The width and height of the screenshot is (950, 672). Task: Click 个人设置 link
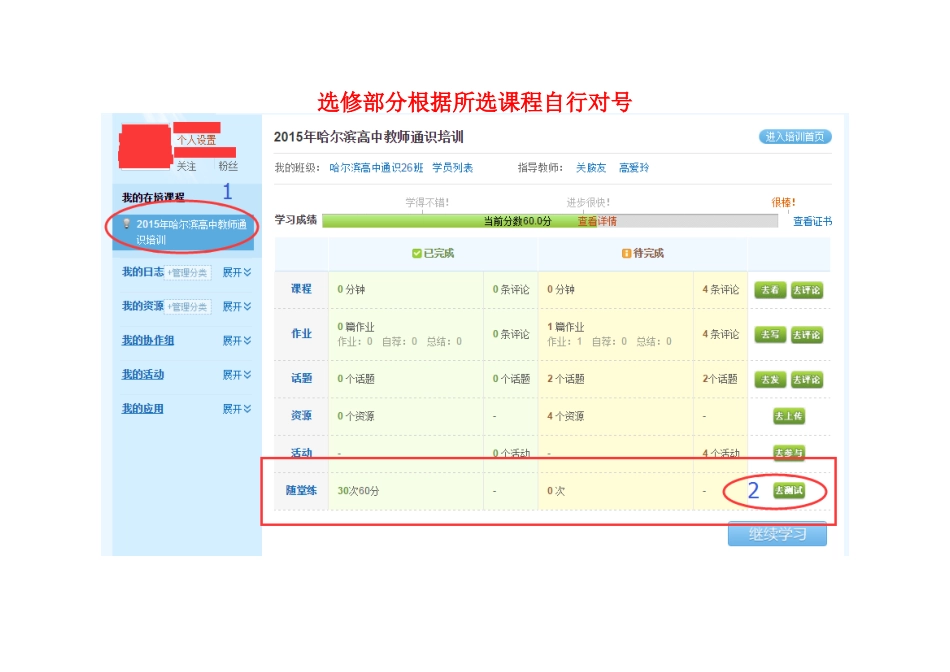point(196,140)
